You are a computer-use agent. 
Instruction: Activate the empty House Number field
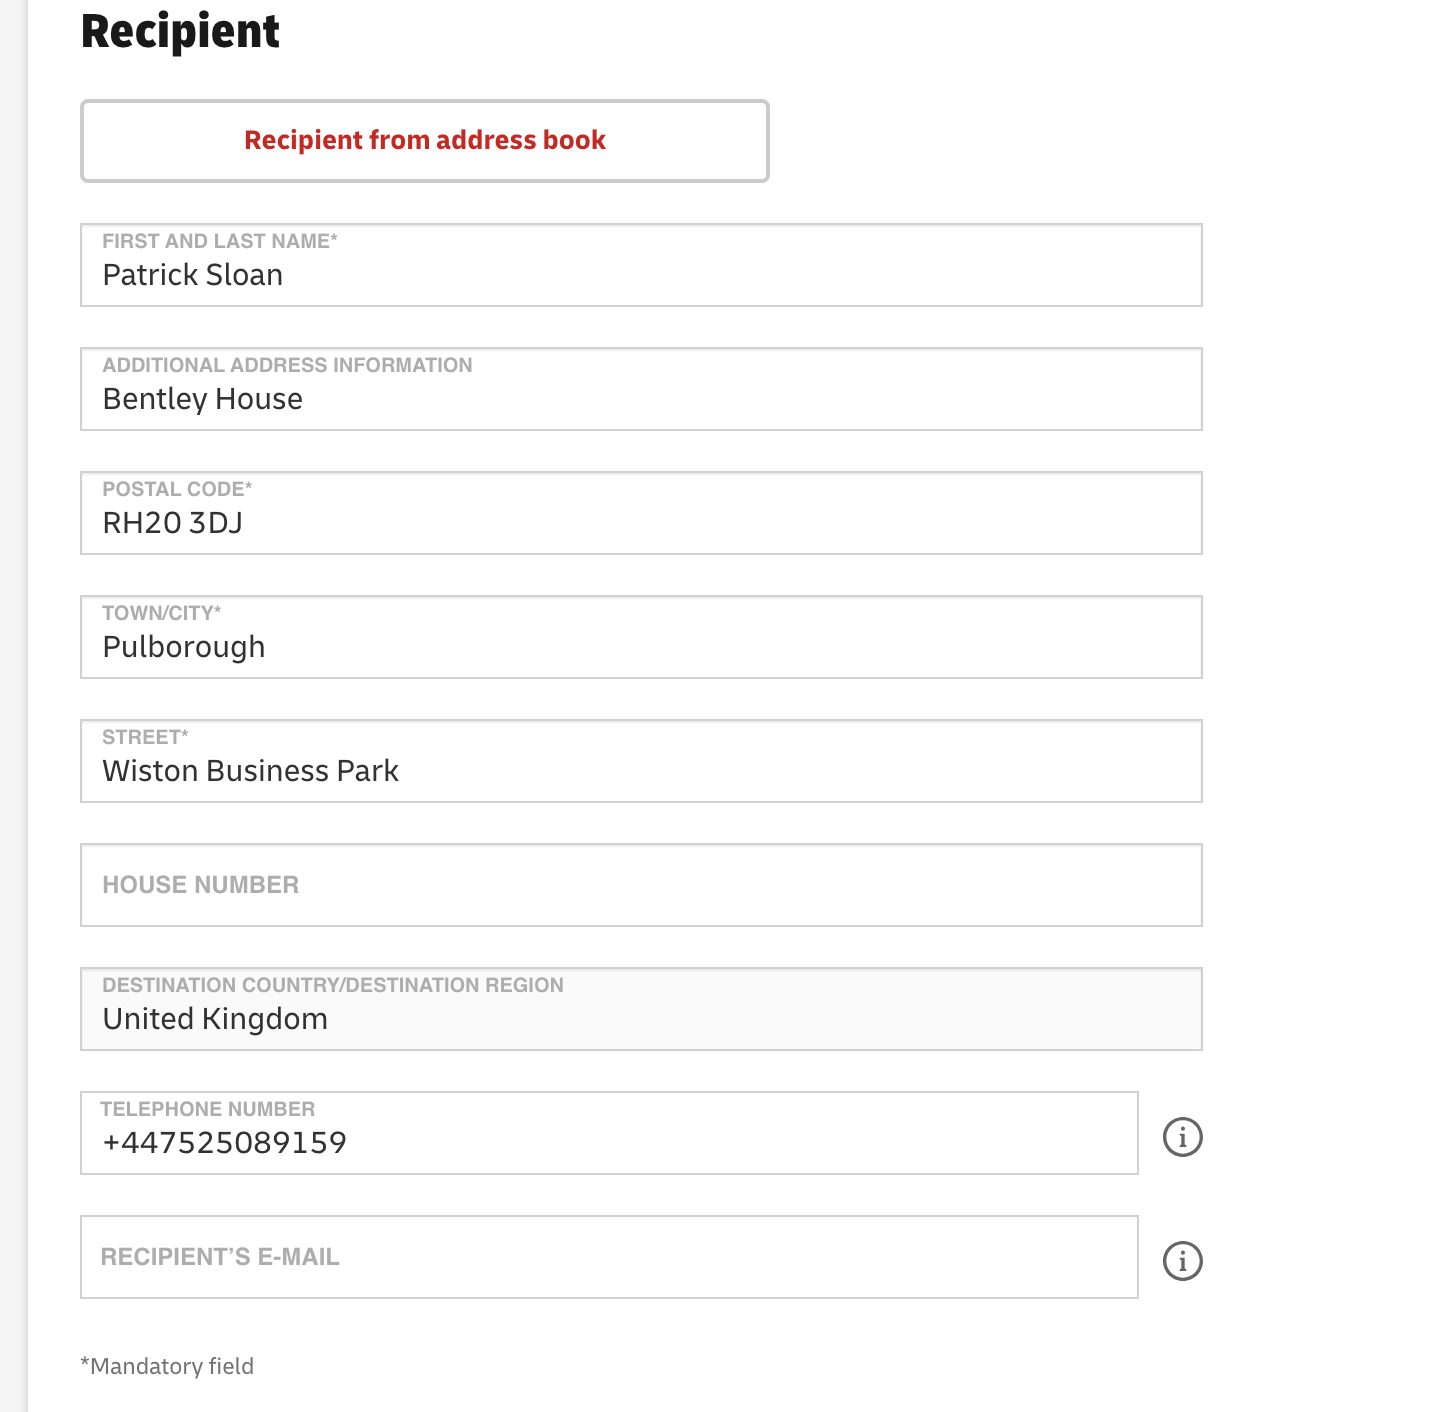tap(641, 885)
